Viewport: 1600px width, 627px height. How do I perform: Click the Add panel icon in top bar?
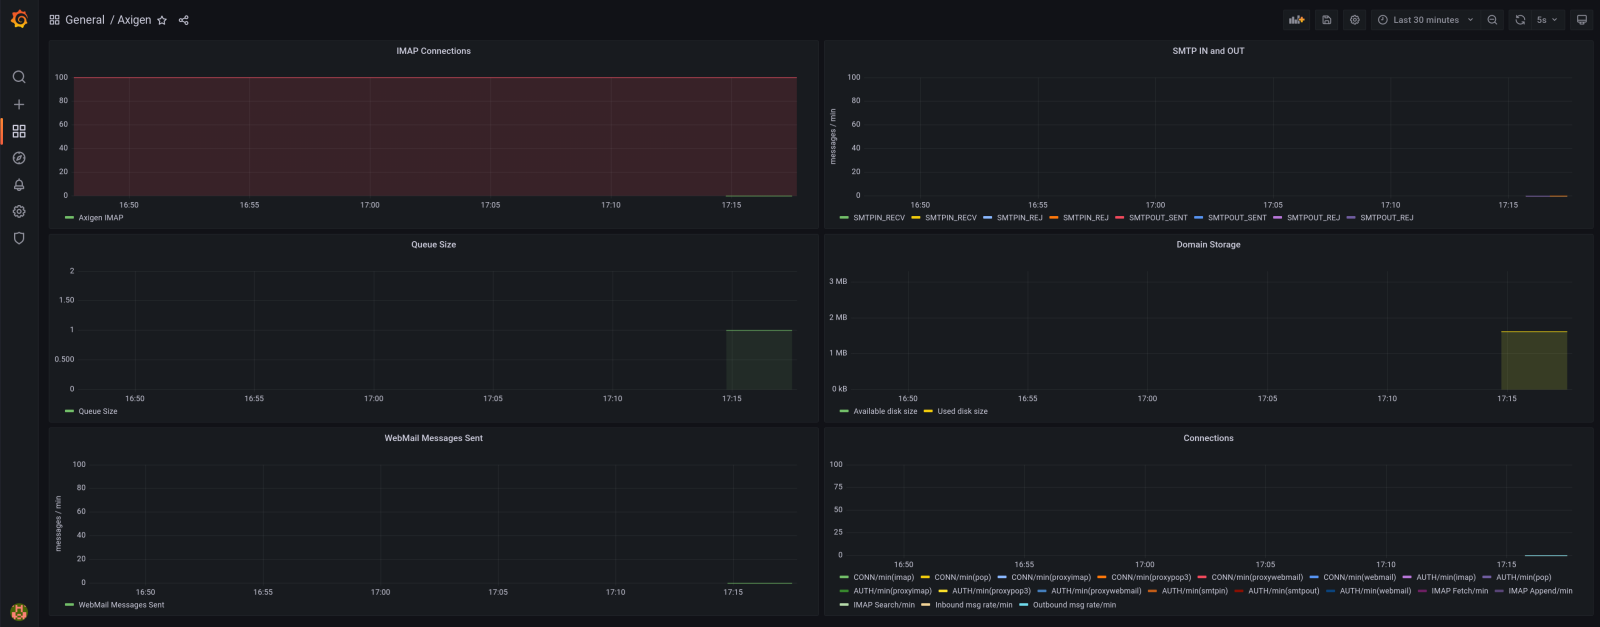tap(1297, 20)
